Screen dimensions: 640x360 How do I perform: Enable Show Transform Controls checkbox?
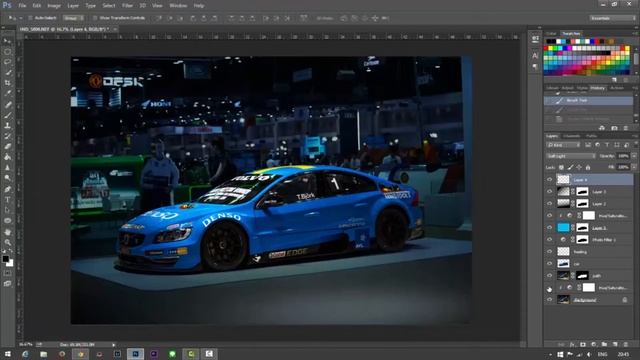pos(95,18)
